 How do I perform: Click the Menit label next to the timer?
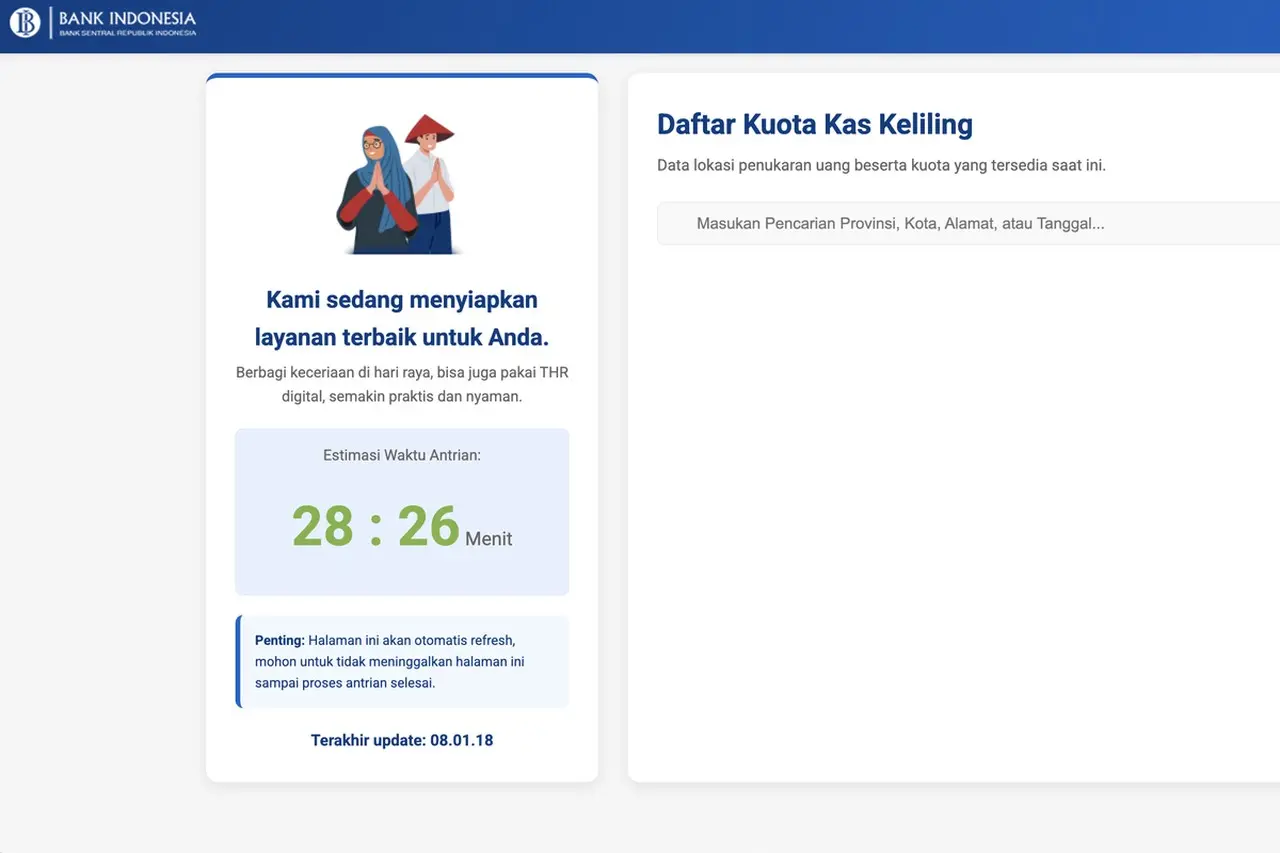coord(489,538)
